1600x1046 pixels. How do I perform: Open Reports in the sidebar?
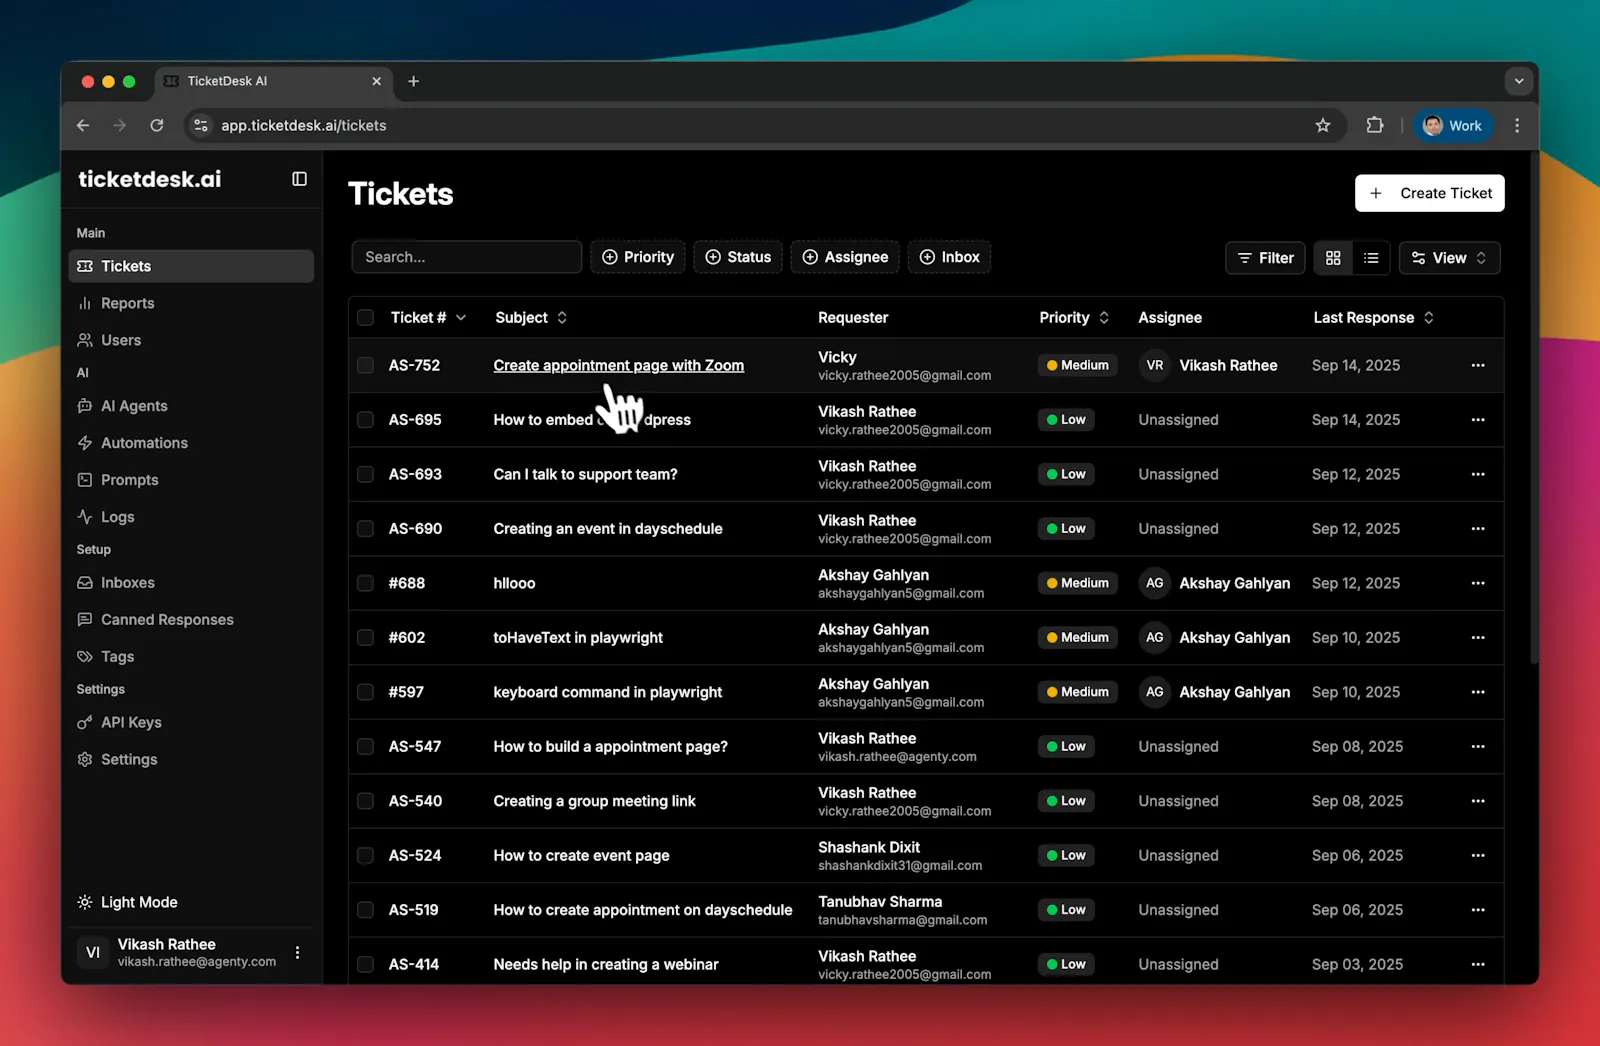pyautogui.click(x=191, y=303)
